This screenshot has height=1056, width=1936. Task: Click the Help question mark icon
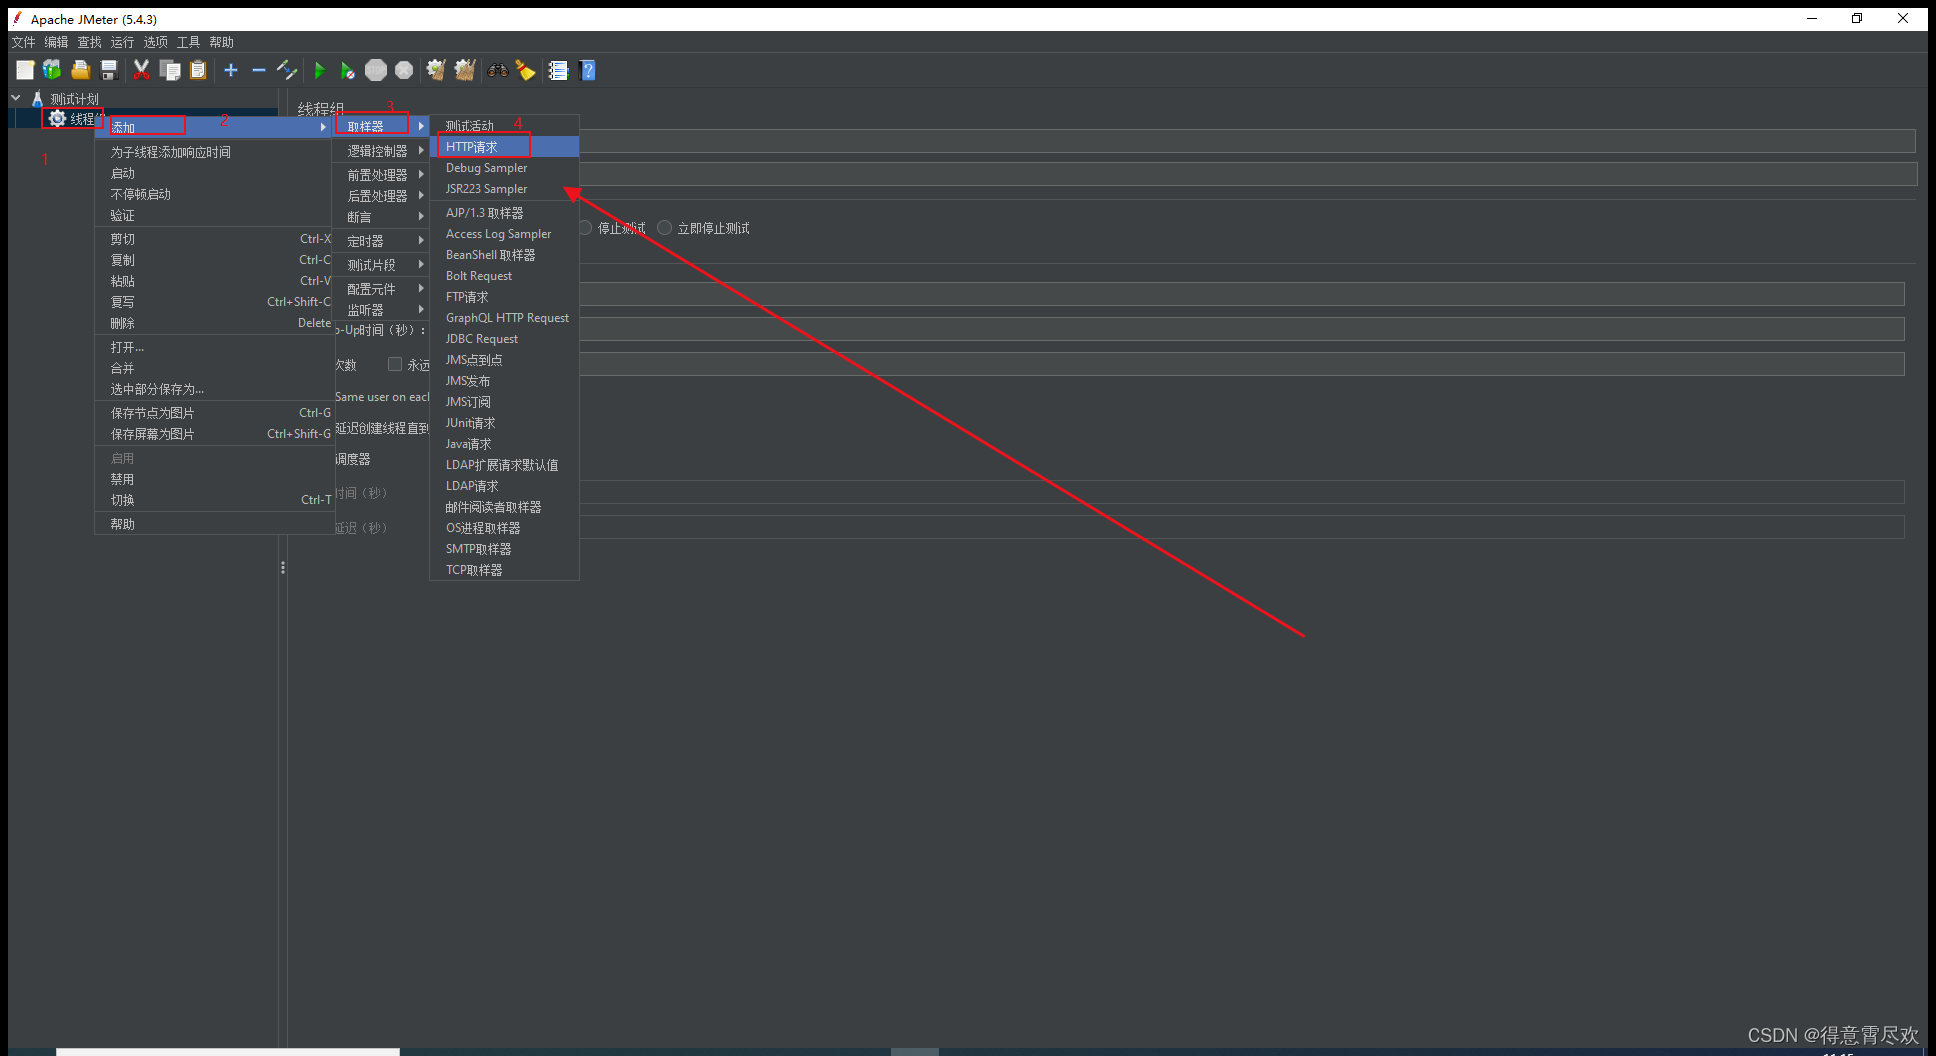(587, 70)
